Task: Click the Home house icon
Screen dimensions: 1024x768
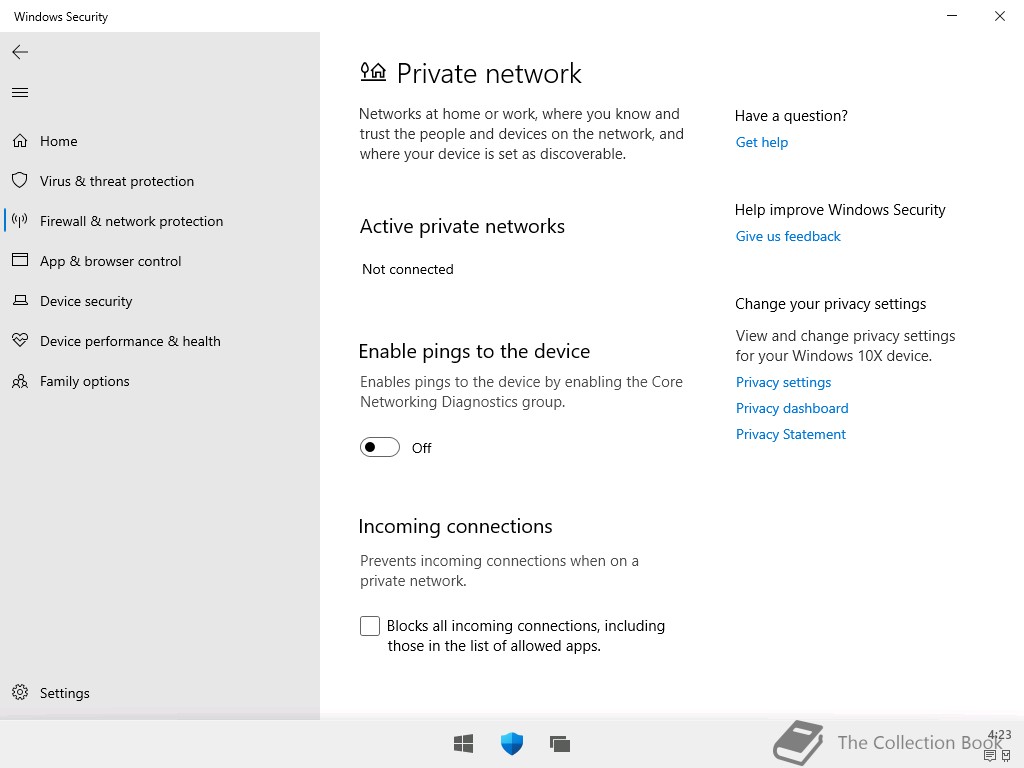Action: tap(20, 141)
